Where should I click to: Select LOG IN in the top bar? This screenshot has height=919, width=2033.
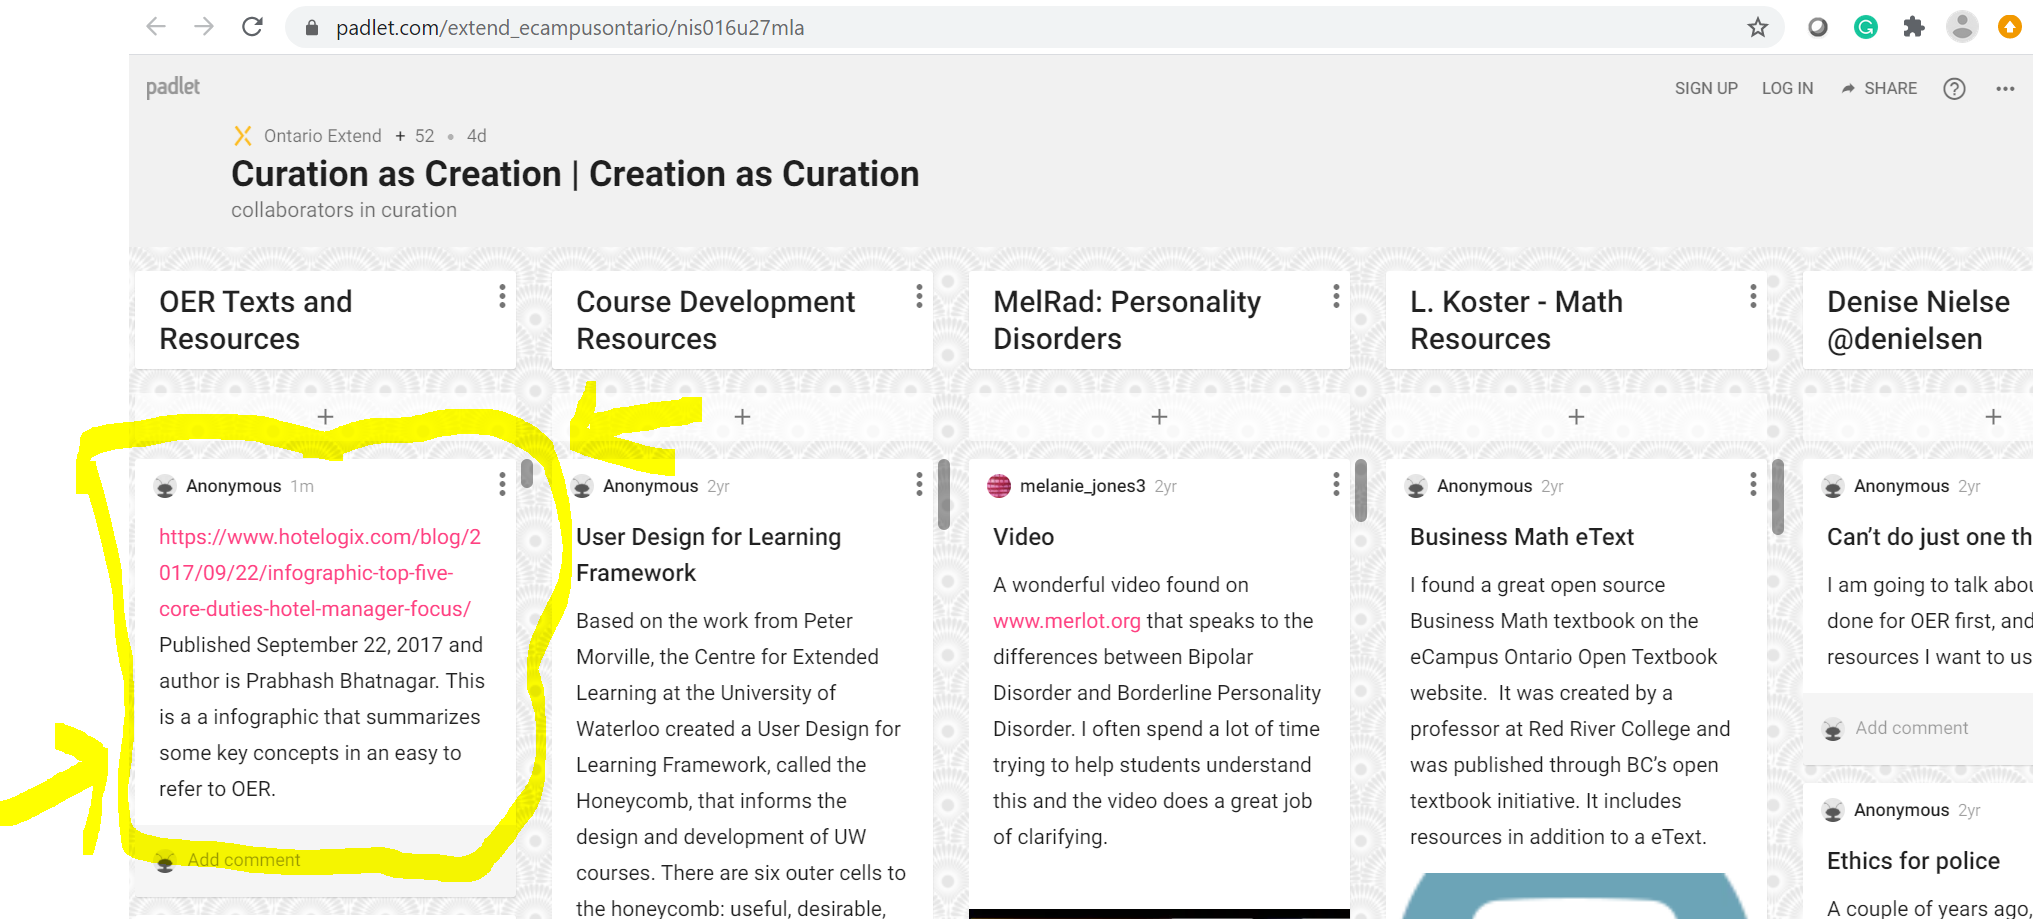[x=1787, y=88]
